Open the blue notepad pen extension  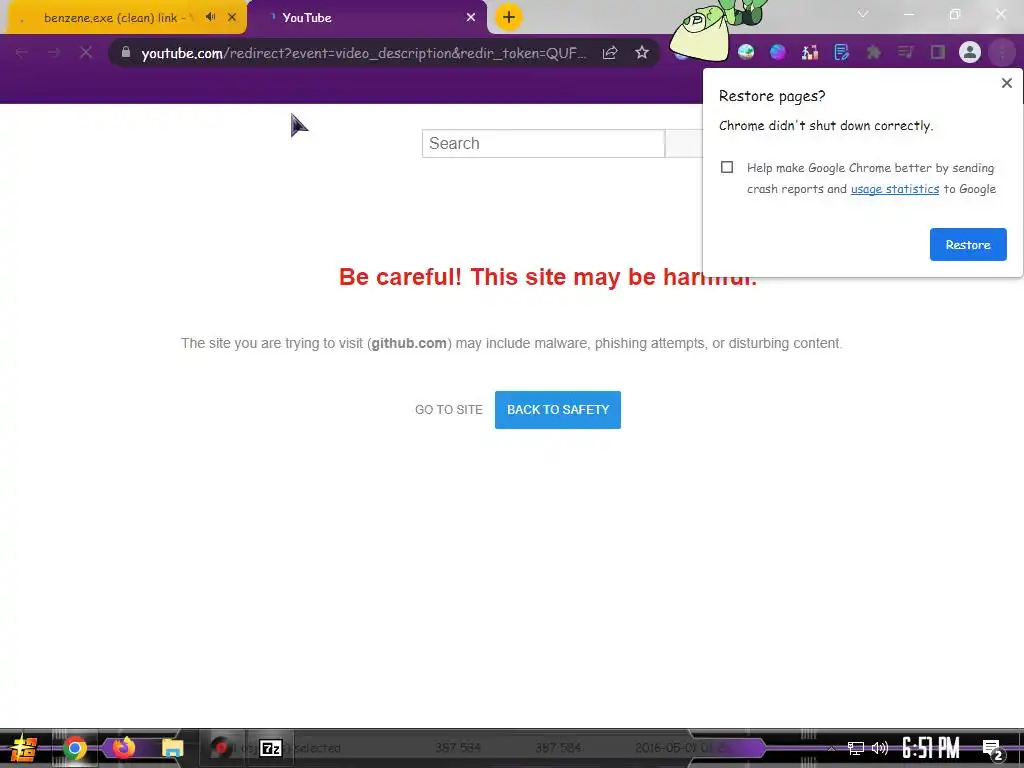click(842, 52)
